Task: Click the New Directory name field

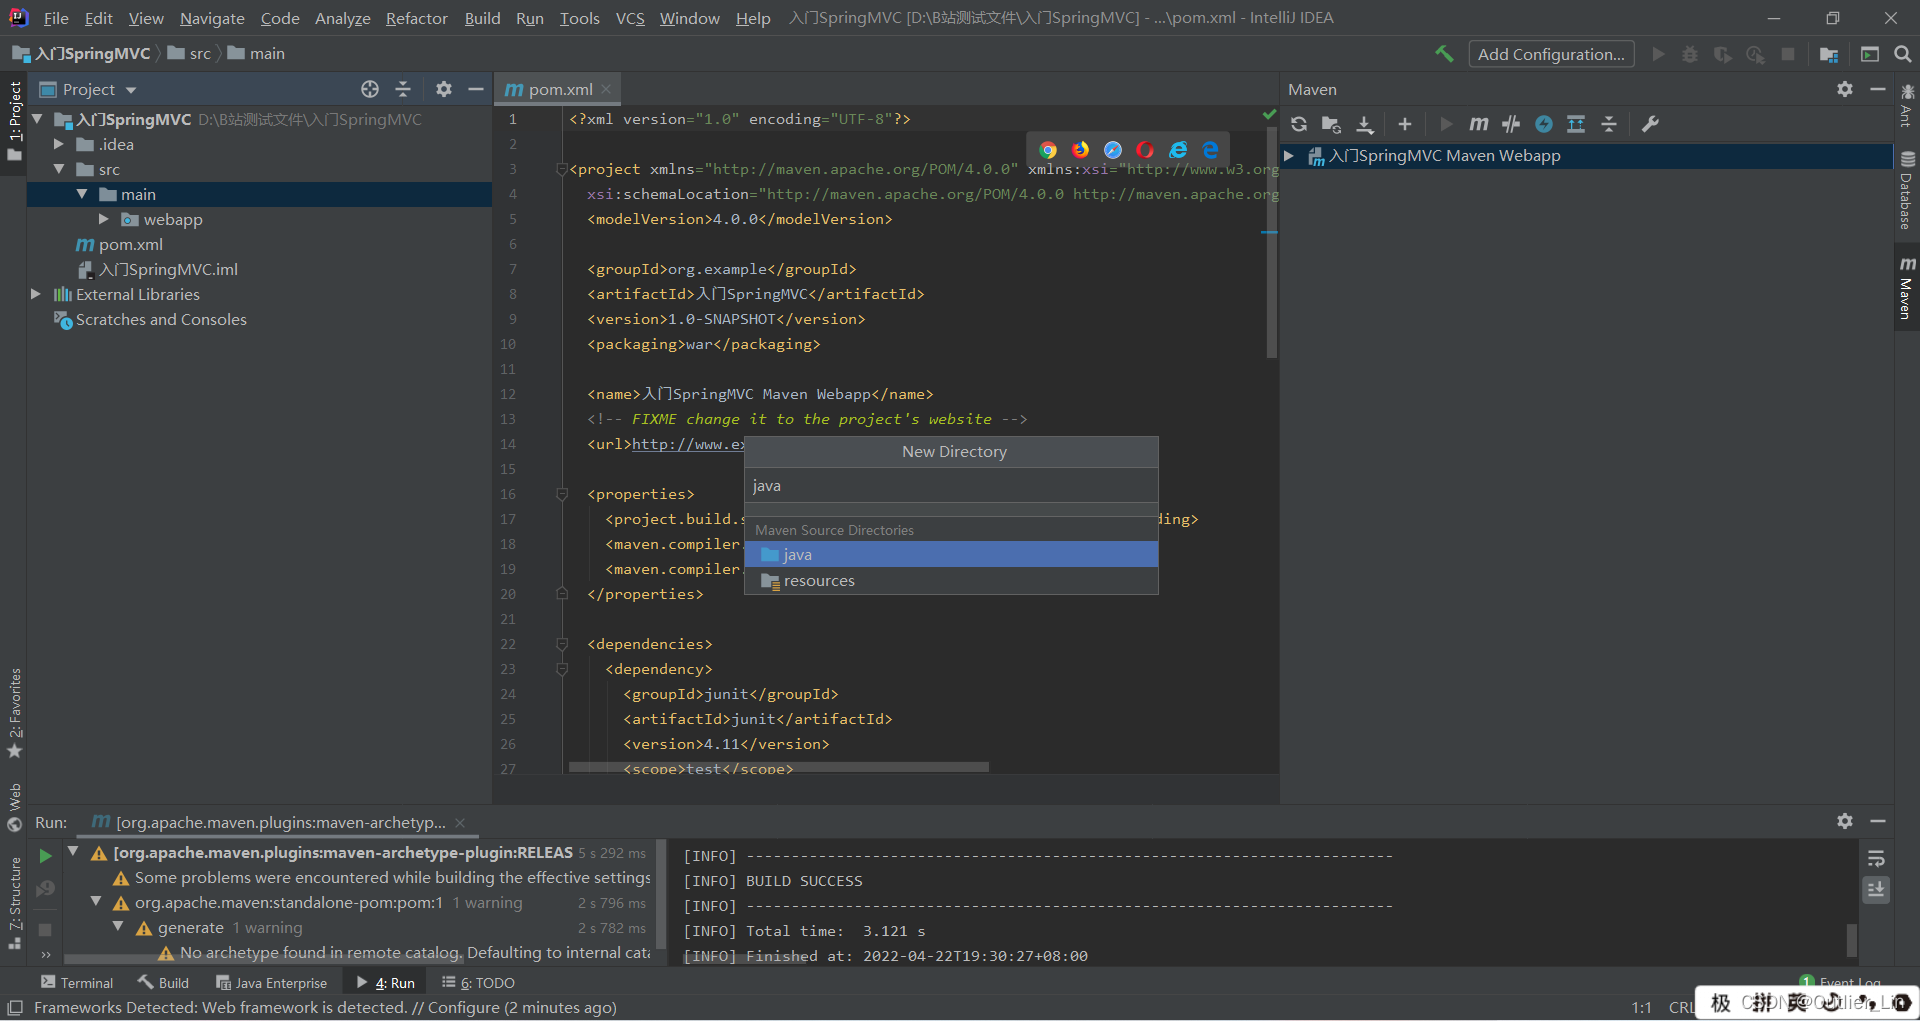Action: pyautogui.click(x=951, y=486)
